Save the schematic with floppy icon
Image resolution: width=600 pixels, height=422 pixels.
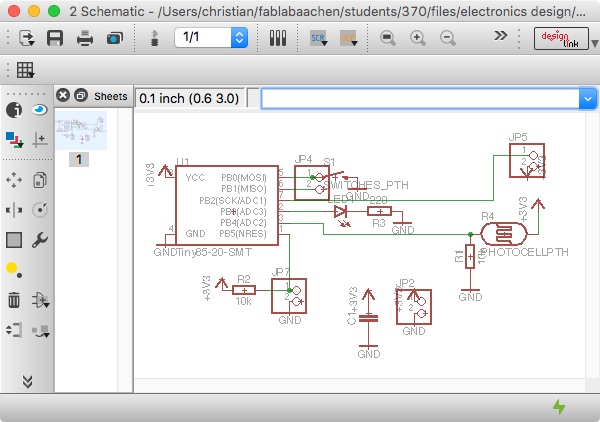coord(55,38)
